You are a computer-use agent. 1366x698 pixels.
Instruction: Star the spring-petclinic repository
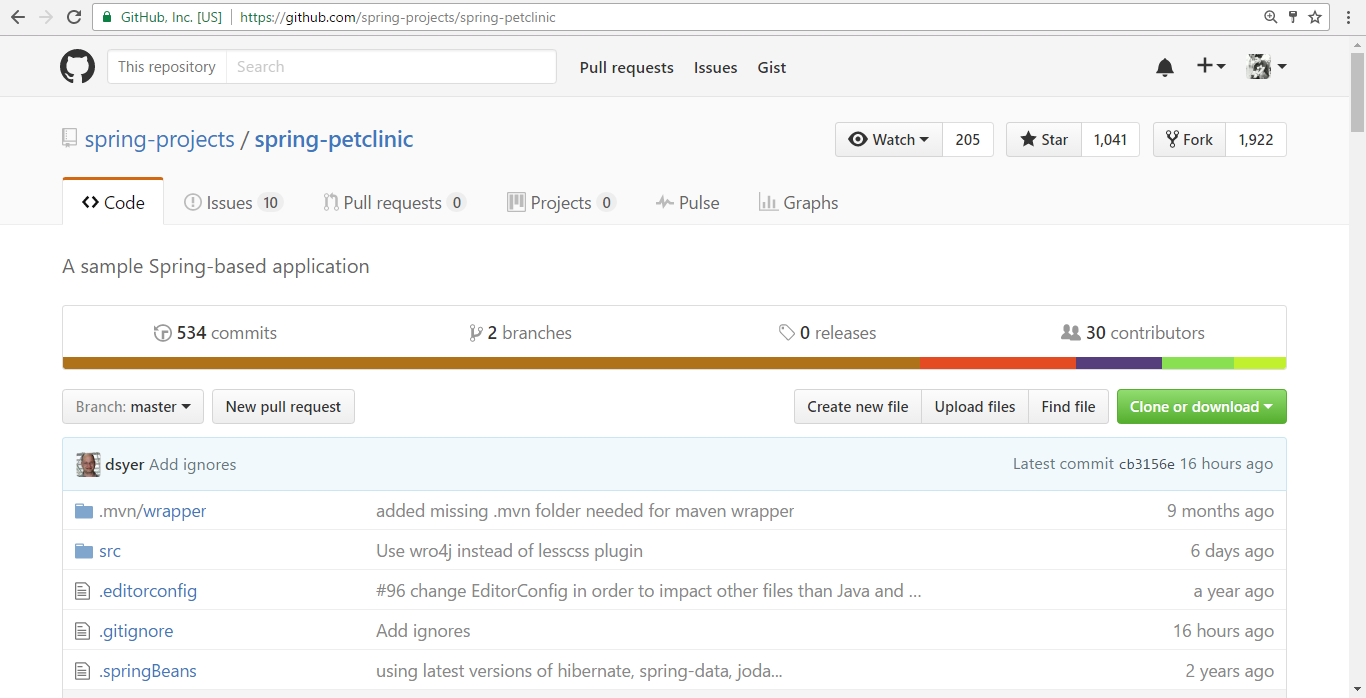point(1043,140)
